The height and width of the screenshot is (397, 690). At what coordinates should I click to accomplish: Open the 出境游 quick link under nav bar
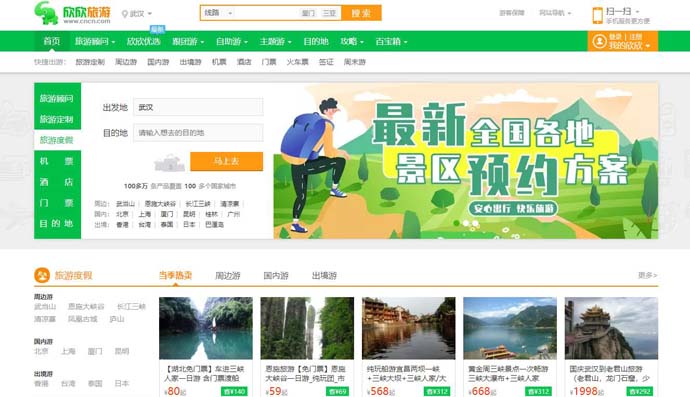click(190, 62)
